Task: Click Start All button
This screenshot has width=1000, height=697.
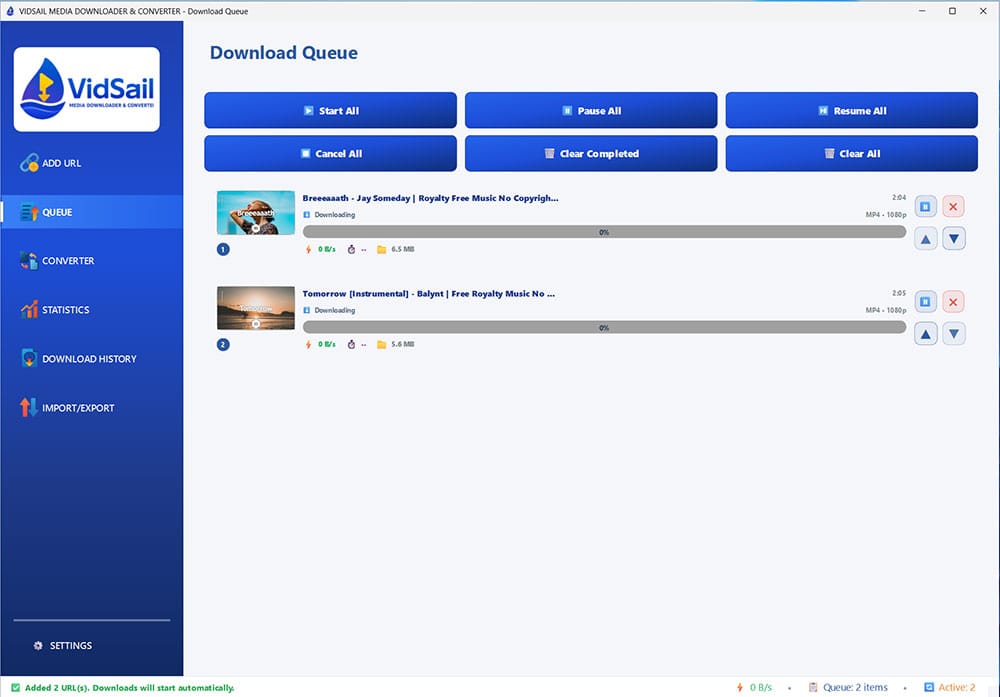Action: click(330, 110)
